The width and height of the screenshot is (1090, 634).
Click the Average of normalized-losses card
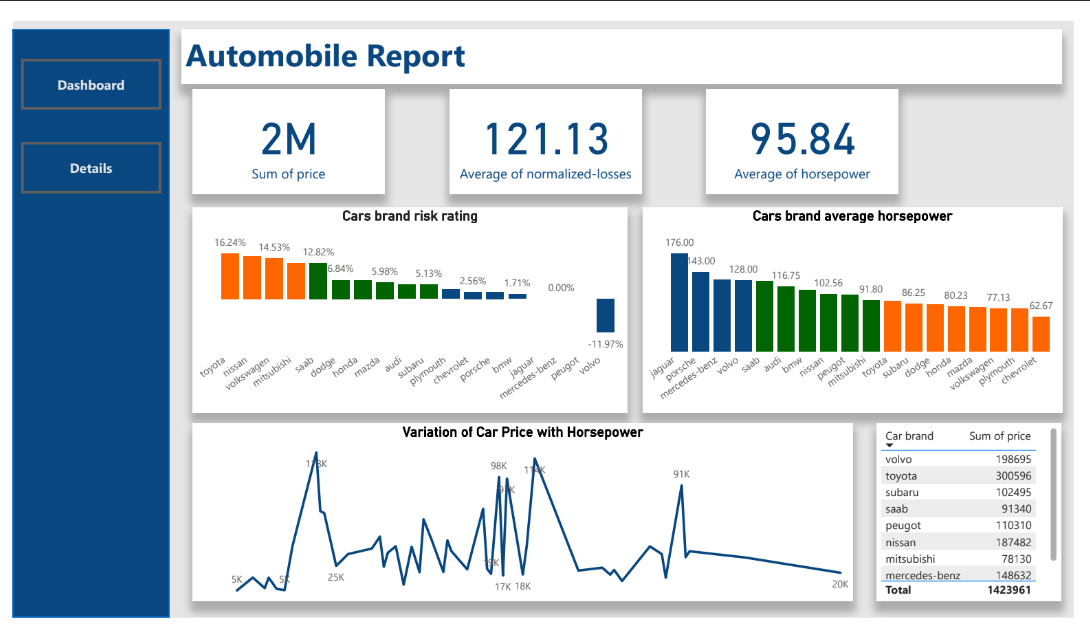coord(545,142)
